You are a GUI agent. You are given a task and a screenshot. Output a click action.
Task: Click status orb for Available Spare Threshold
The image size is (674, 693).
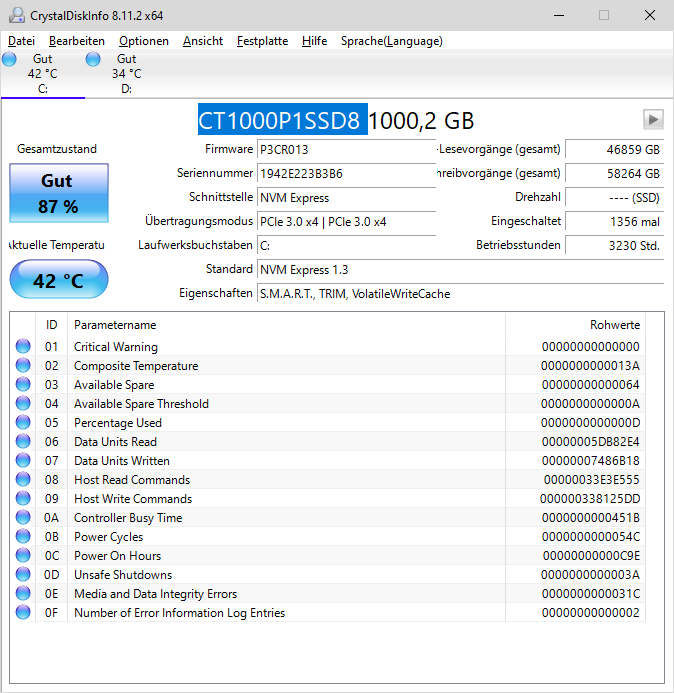pos(23,403)
